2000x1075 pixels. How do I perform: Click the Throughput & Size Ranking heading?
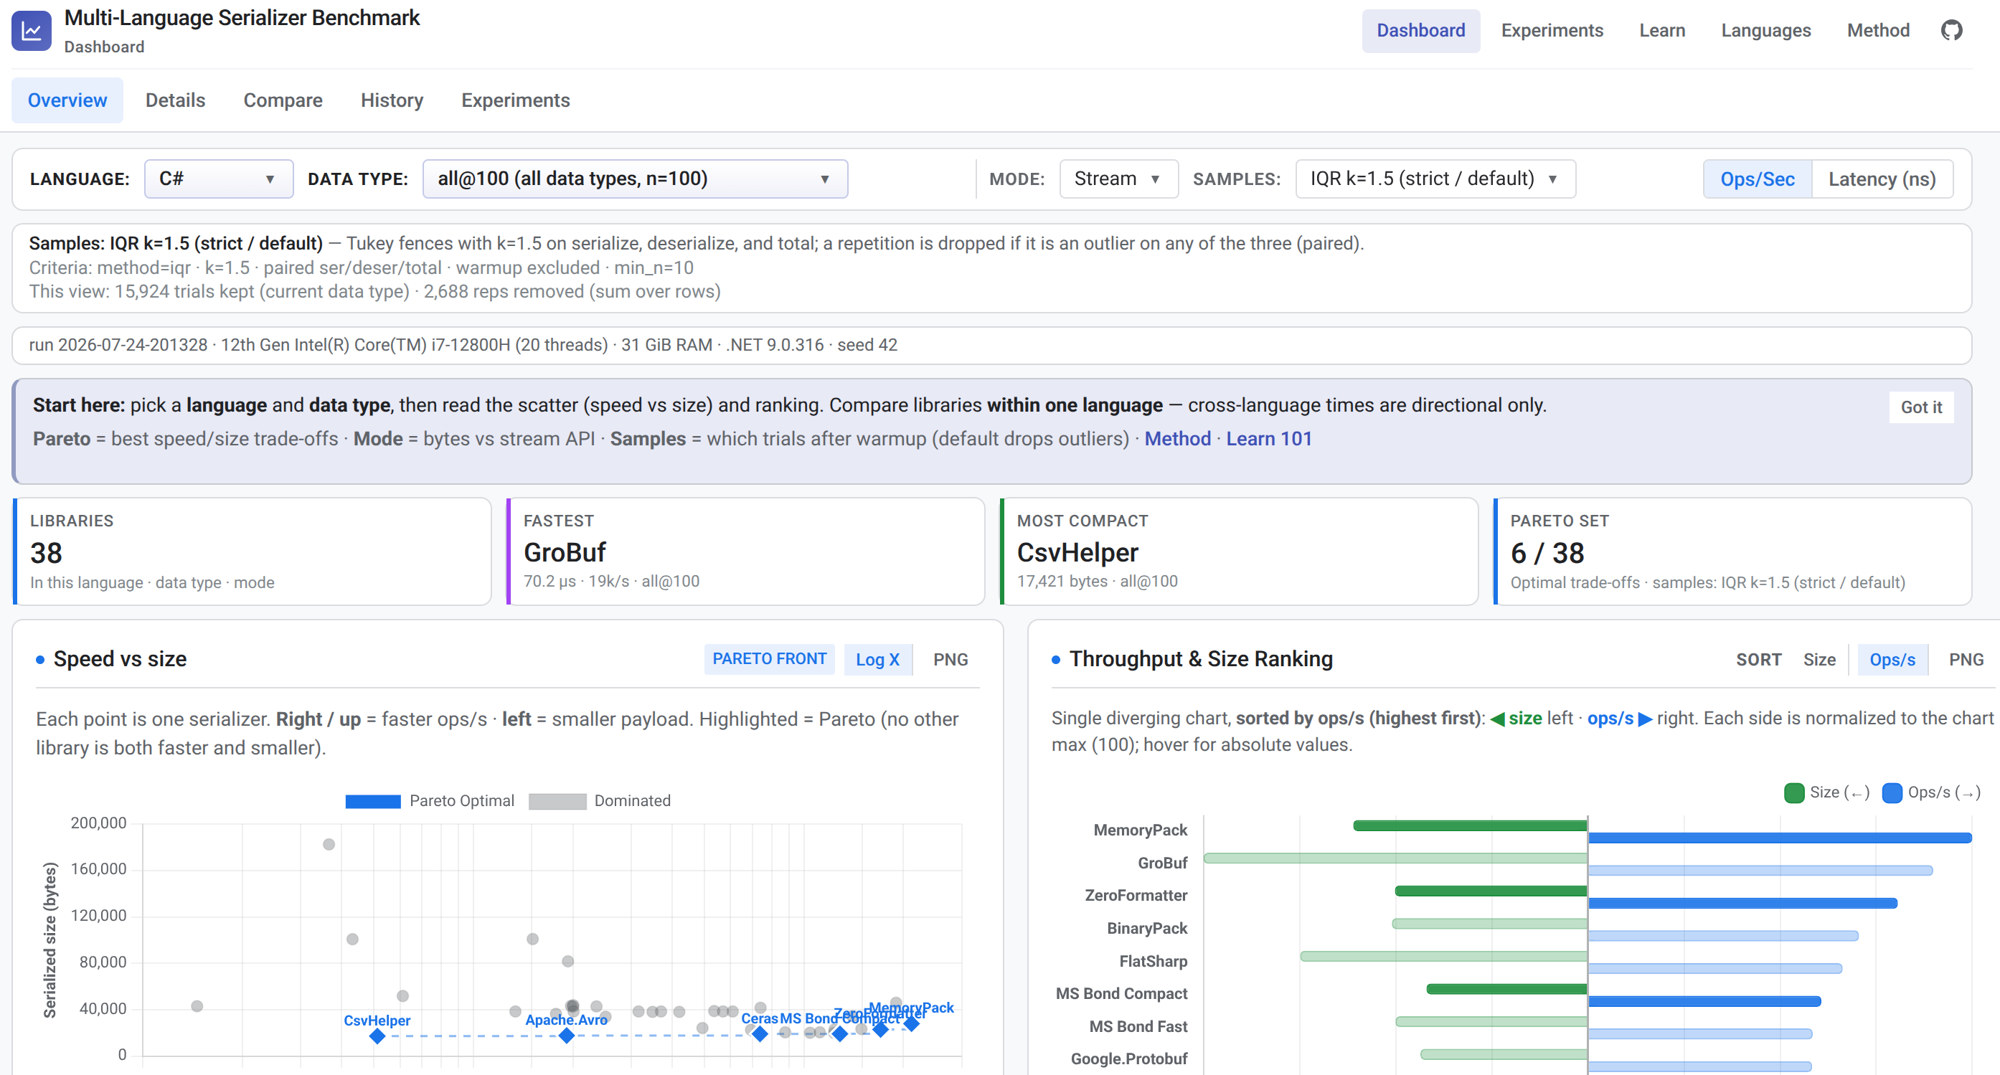coord(1201,659)
